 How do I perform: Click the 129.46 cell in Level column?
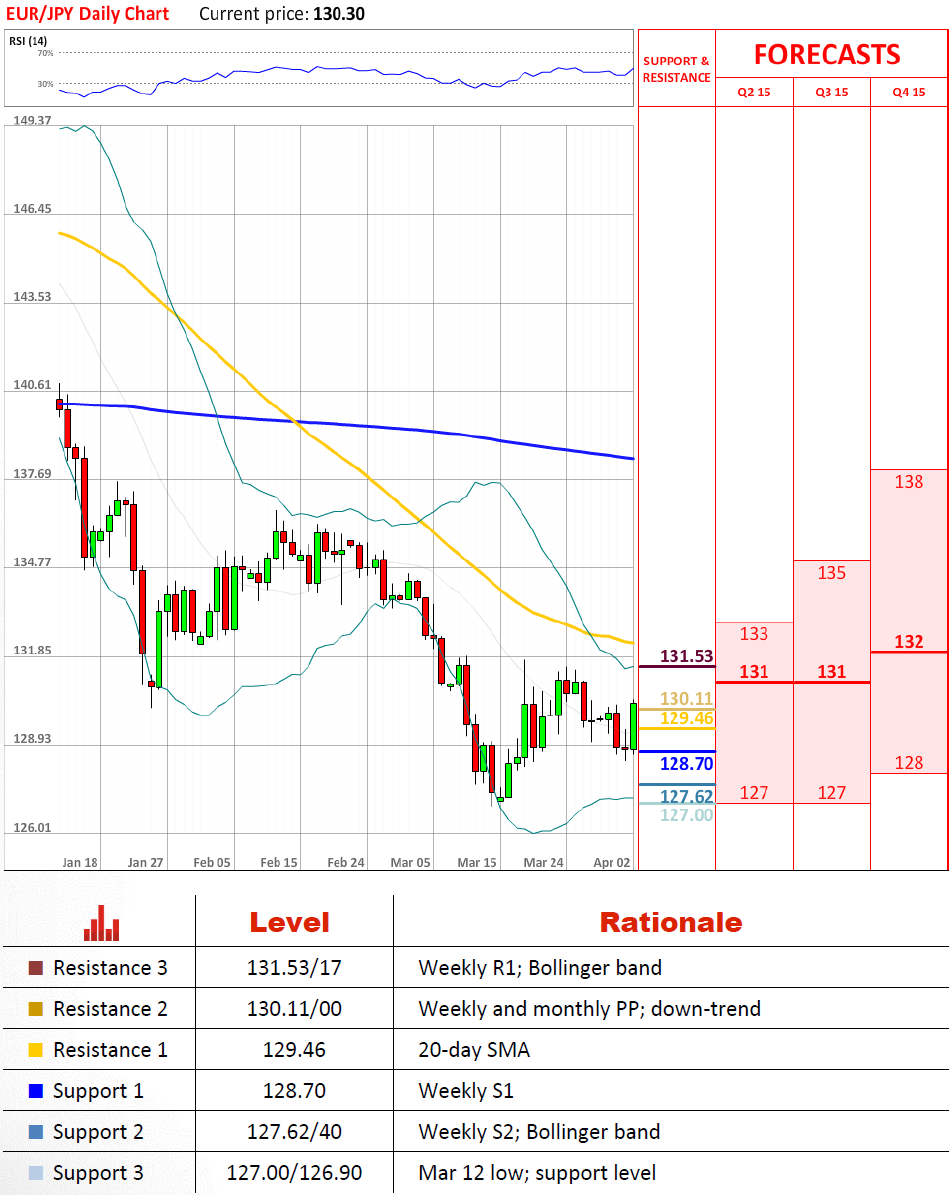click(x=294, y=1050)
